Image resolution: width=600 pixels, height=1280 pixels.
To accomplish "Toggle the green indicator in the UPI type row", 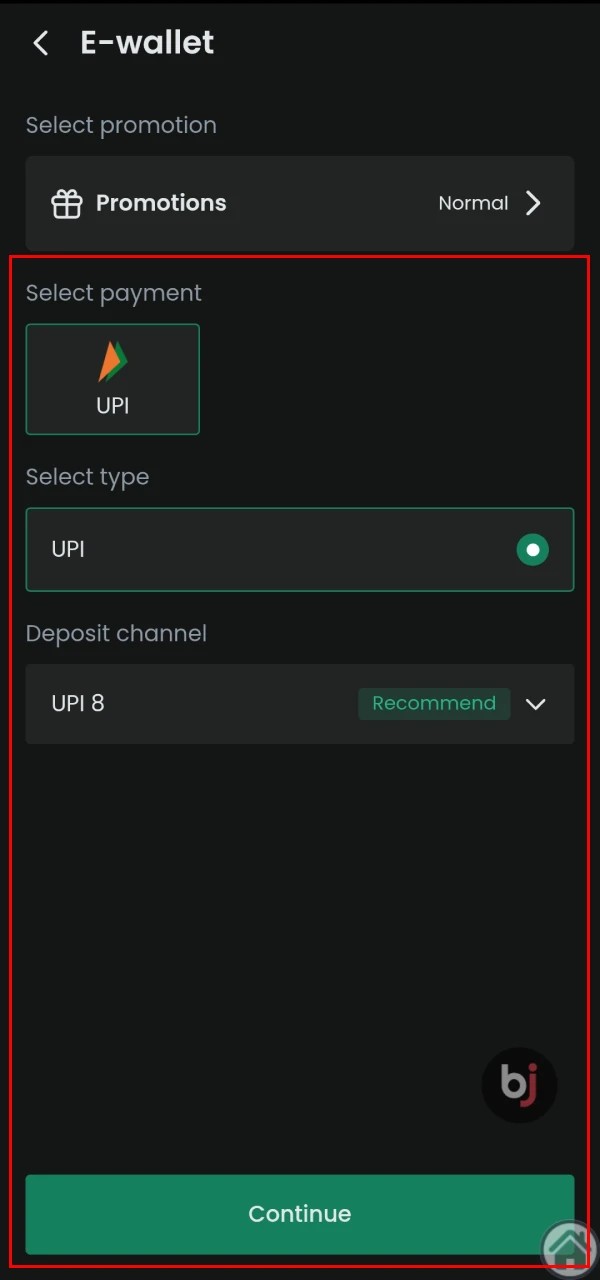I will [533, 549].
